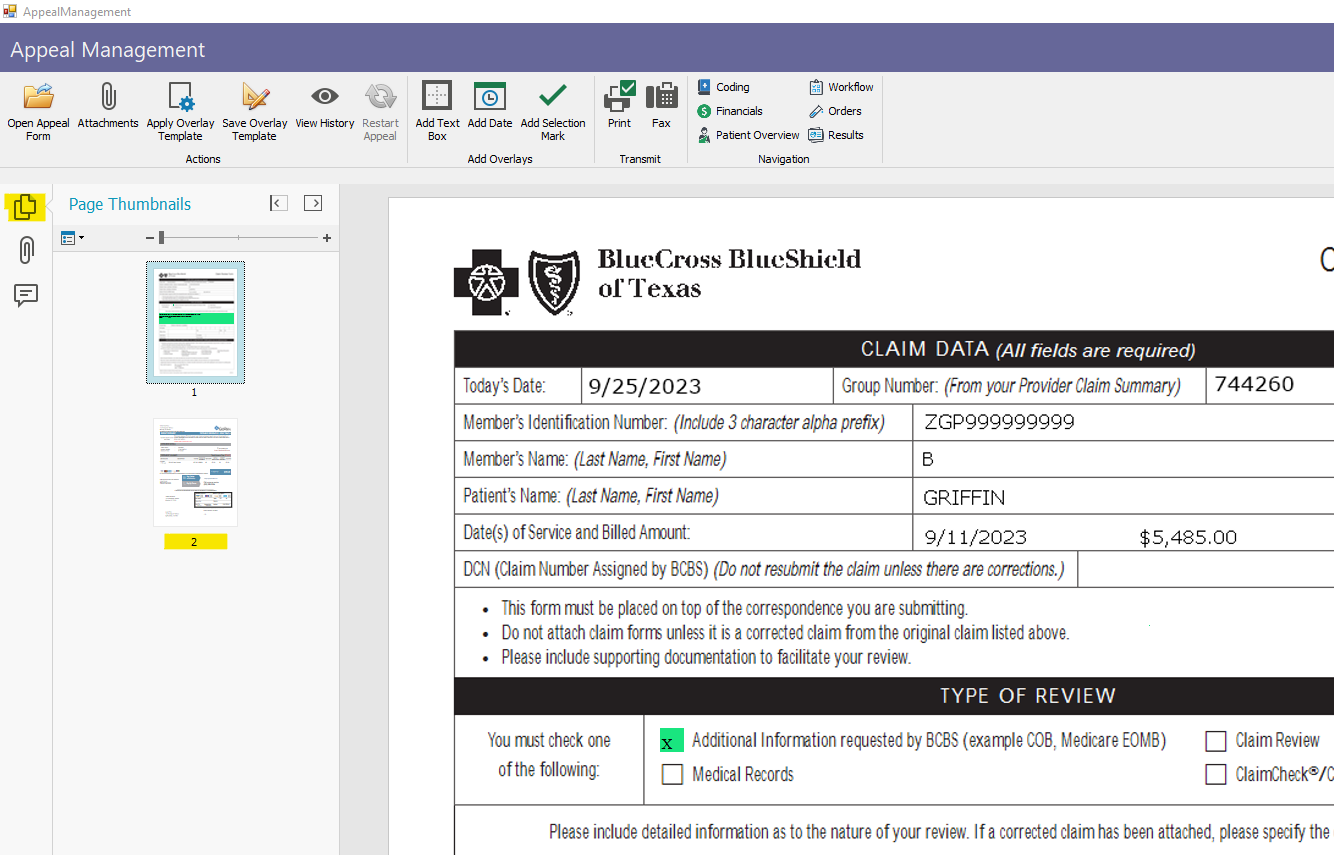Navigate to Workflow

[x=841, y=87]
